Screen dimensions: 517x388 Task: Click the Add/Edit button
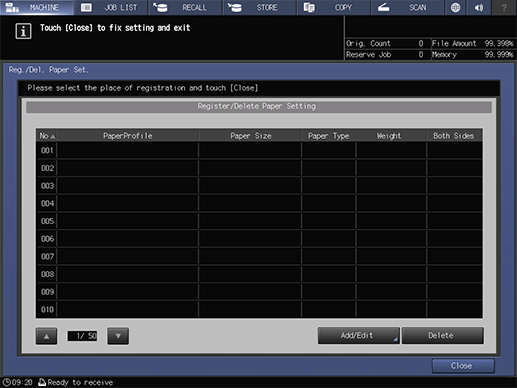click(x=358, y=335)
